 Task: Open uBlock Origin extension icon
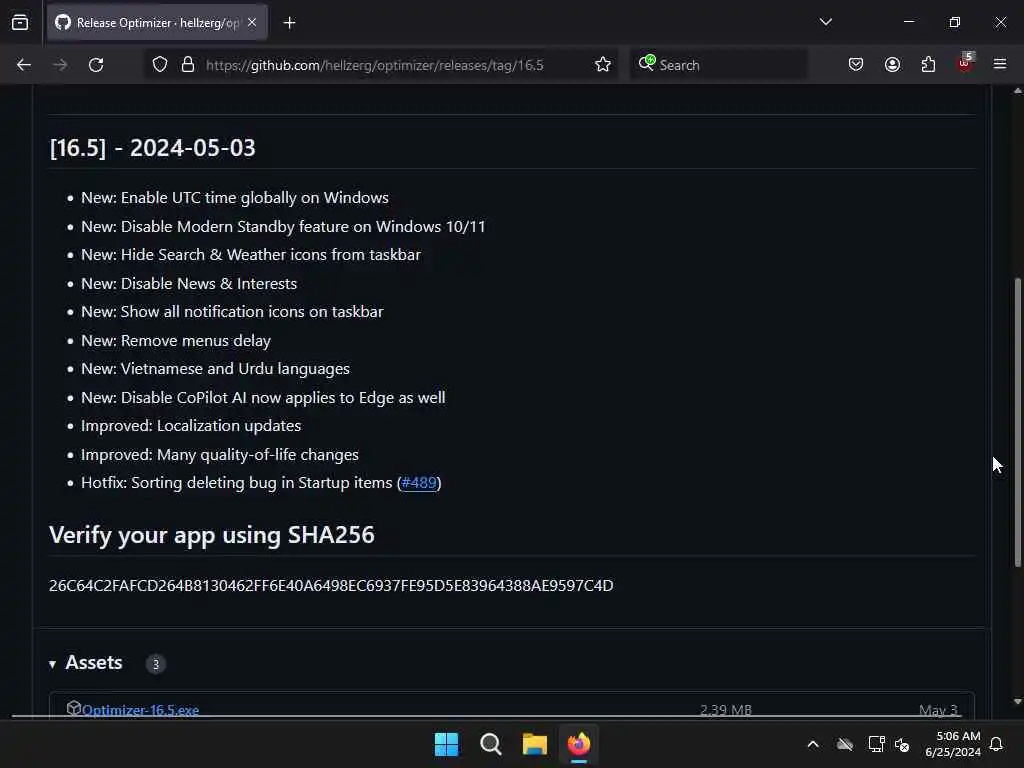pyautogui.click(x=965, y=63)
